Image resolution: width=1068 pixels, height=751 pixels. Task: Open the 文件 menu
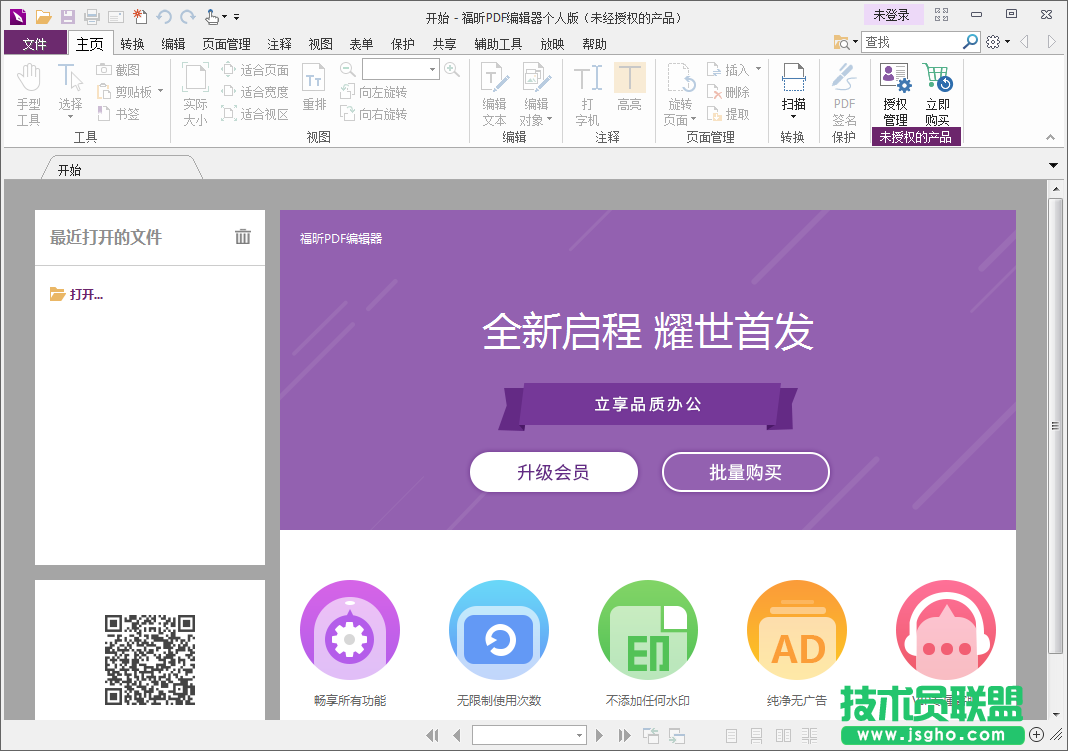35,43
